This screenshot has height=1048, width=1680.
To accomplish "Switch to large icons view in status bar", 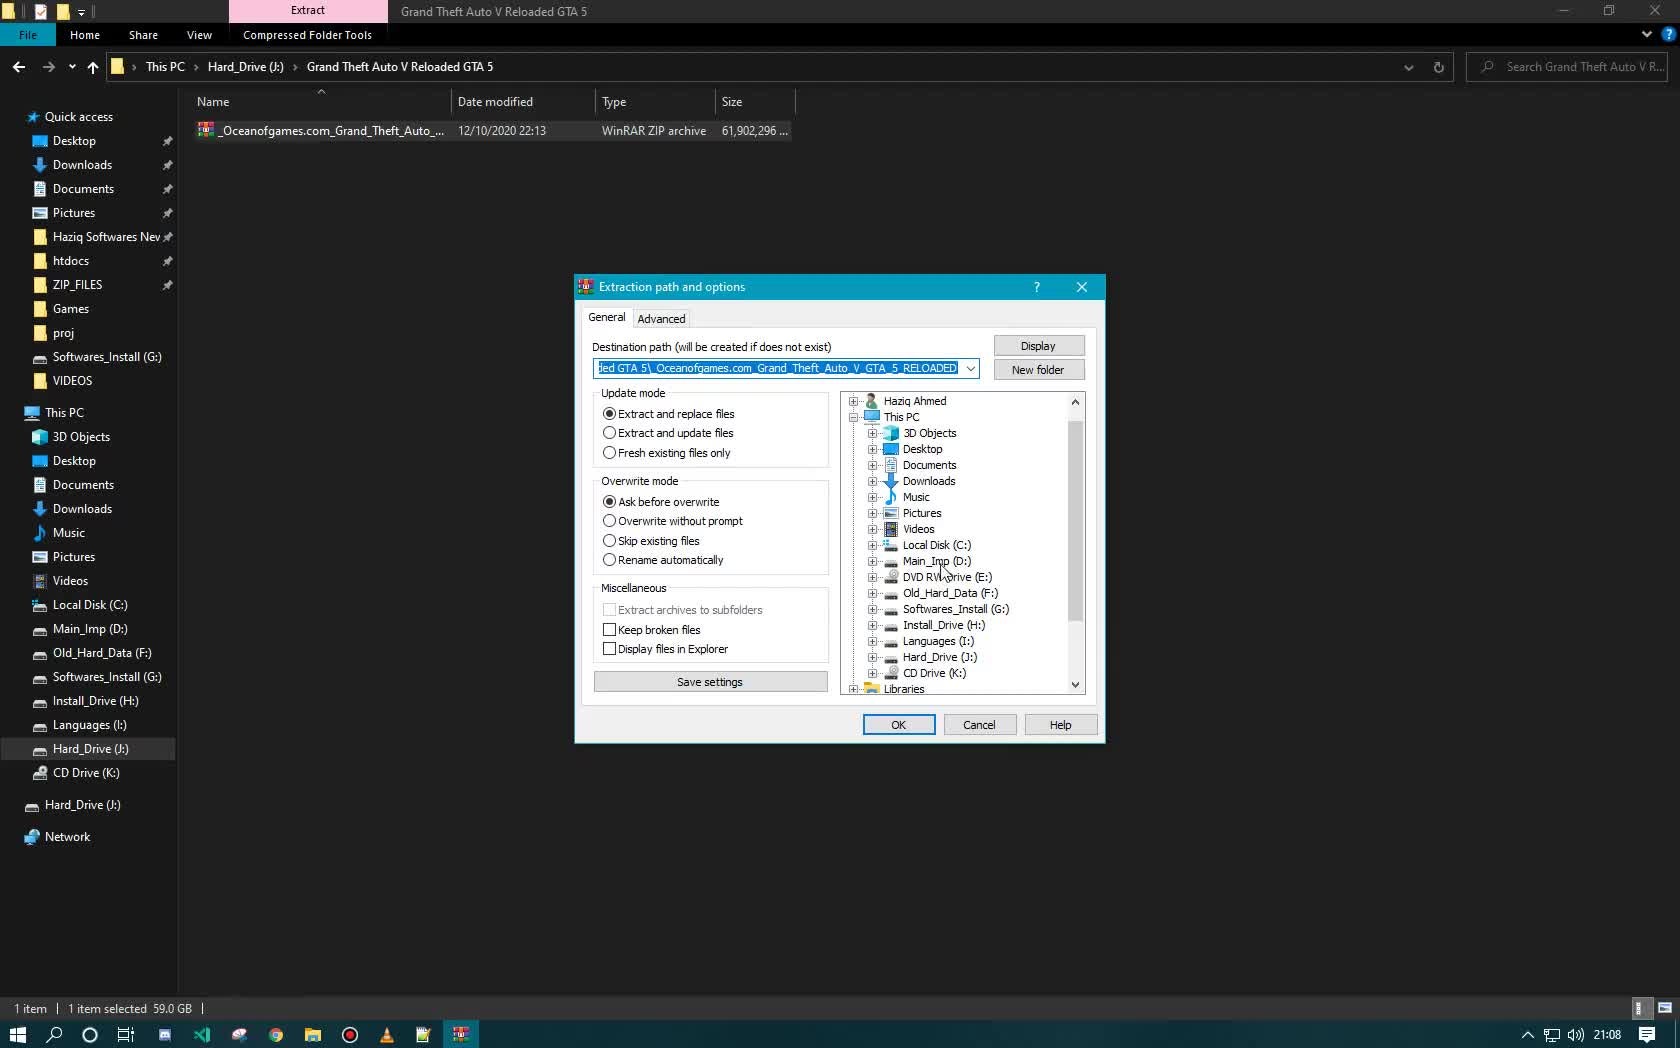I will point(1665,1009).
